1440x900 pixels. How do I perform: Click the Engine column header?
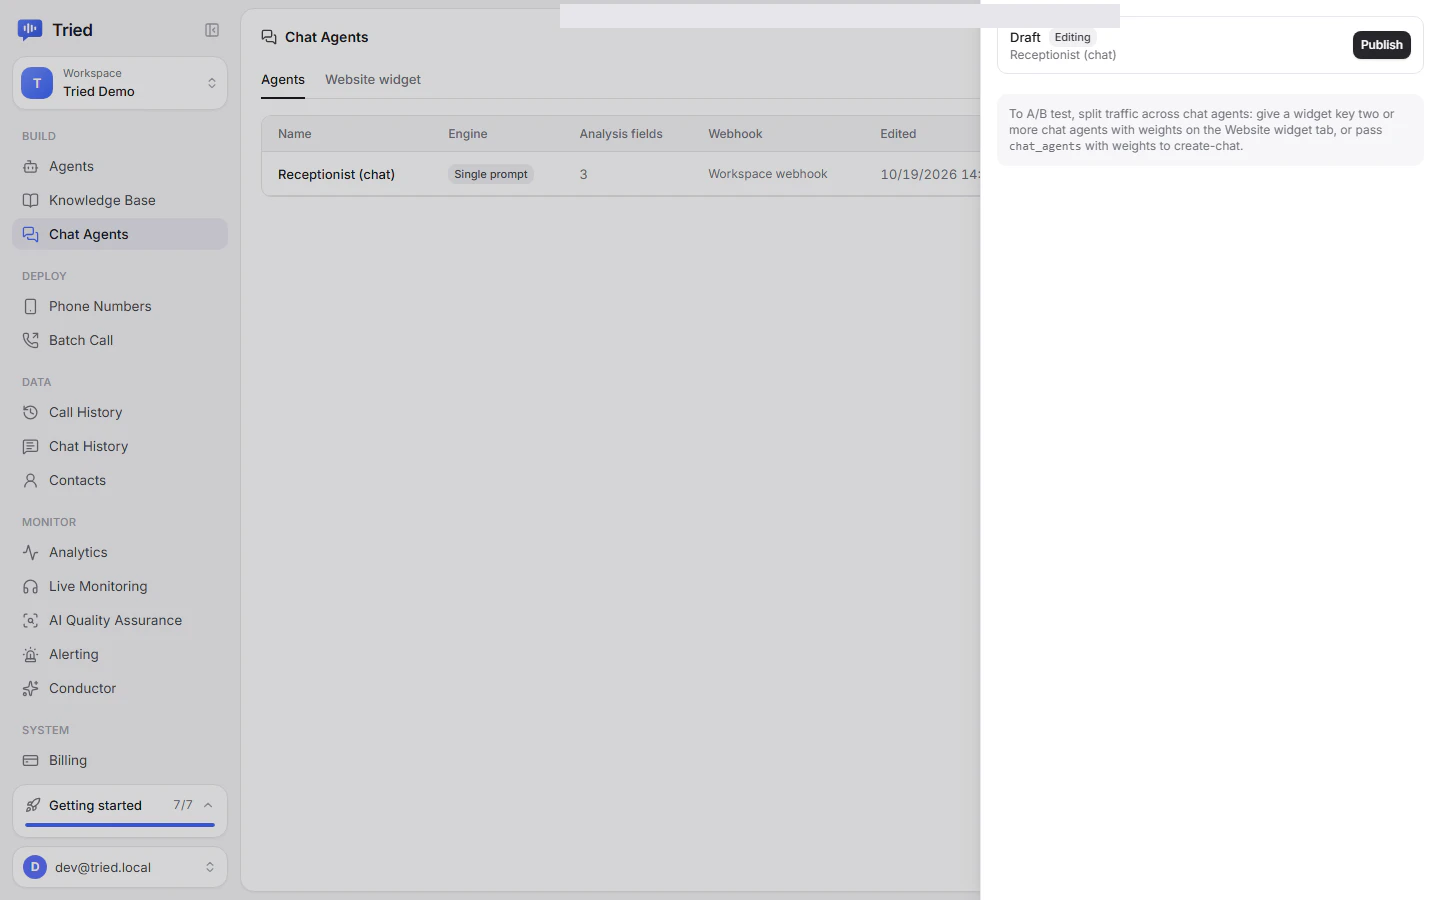pos(468,134)
